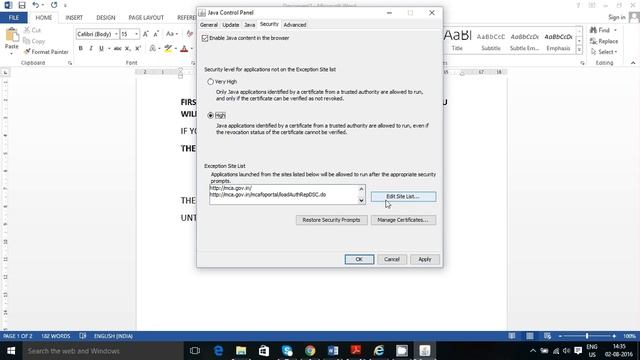
Task: Expand the Paste options arrow in Word
Action: coord(11,53)
